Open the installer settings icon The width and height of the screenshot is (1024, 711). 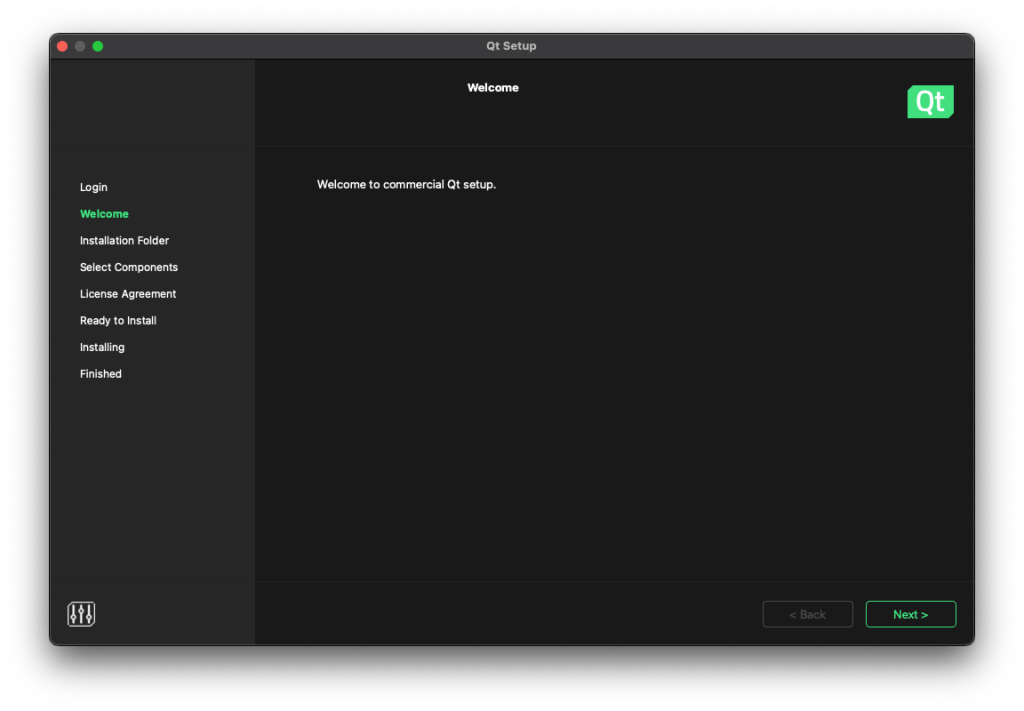click(81, 614)
